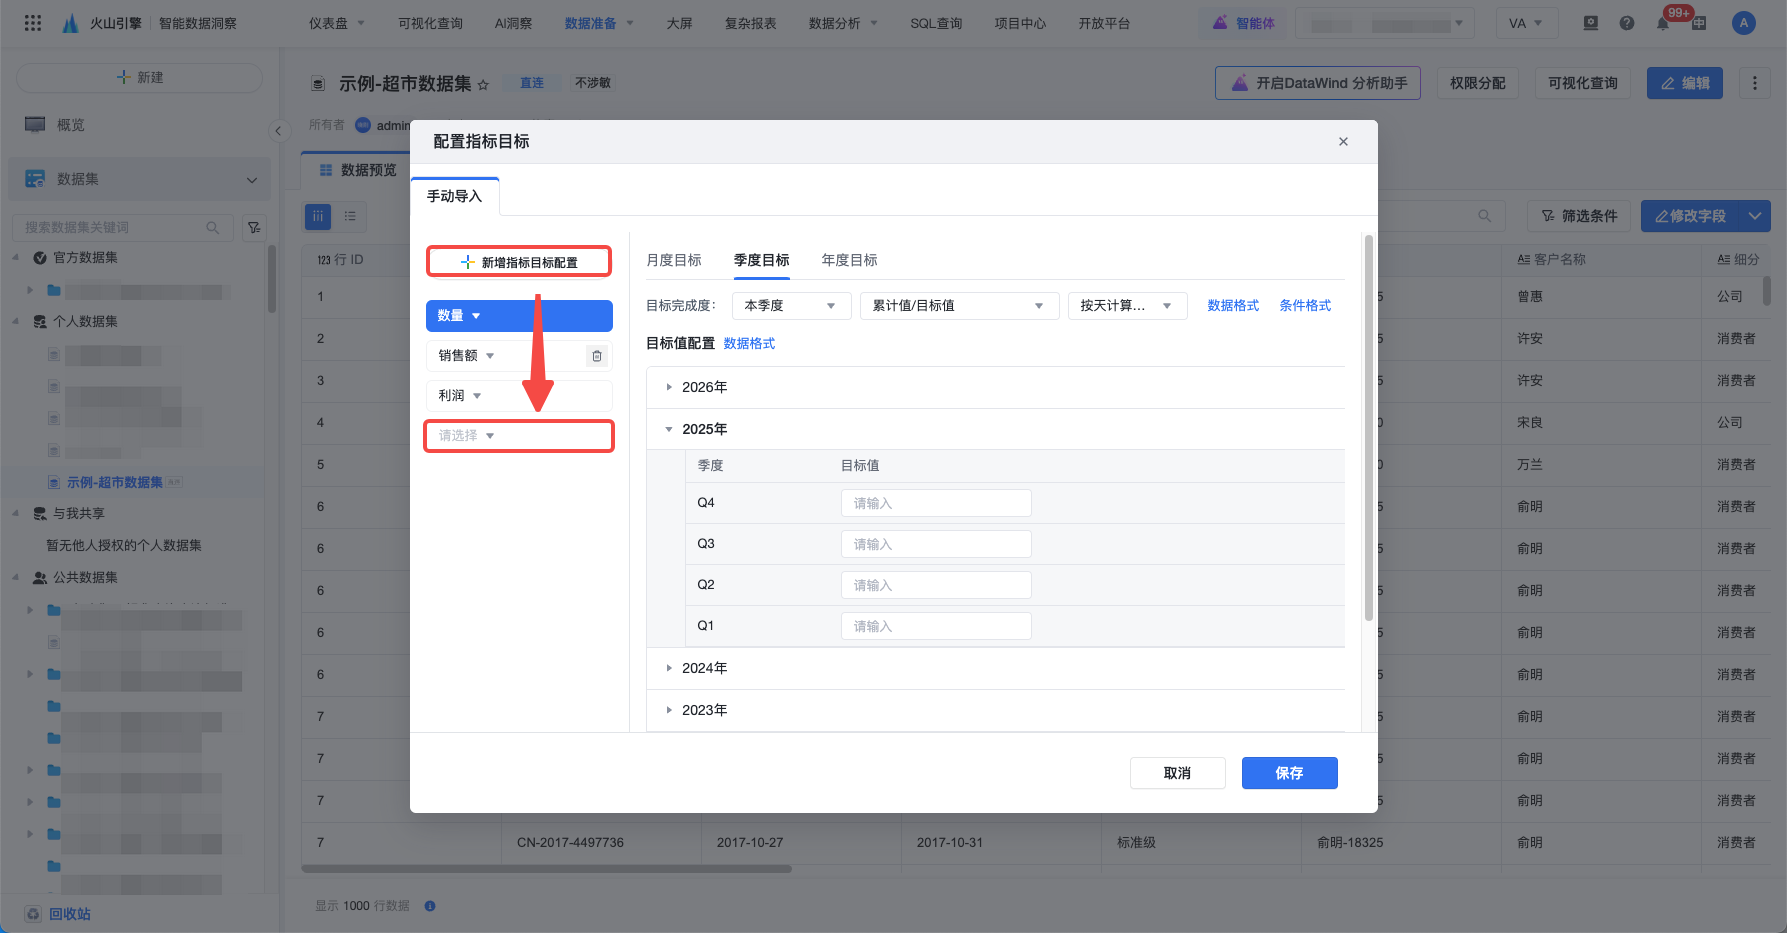This screenshot has height=933, width=1787.
Task: Click the favorite star next to dataset title
Action: click(x=483, y=85)
